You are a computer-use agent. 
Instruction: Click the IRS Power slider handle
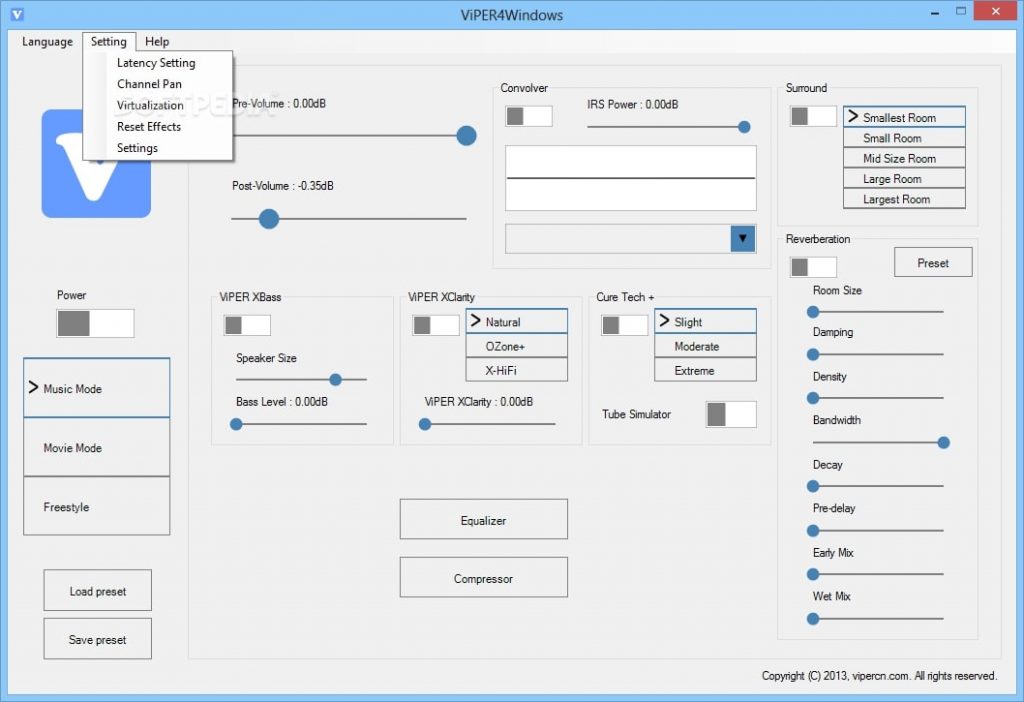point(744,127)
